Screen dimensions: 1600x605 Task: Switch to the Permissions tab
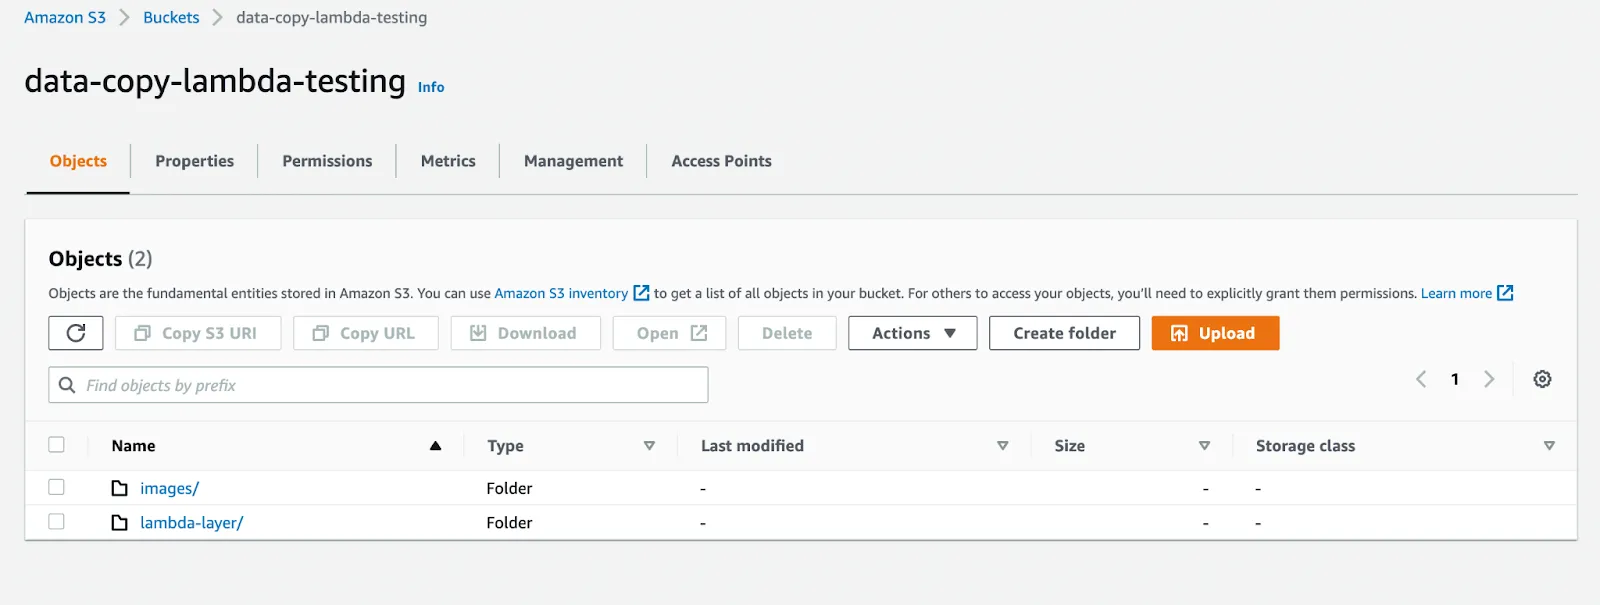point(327,161)
